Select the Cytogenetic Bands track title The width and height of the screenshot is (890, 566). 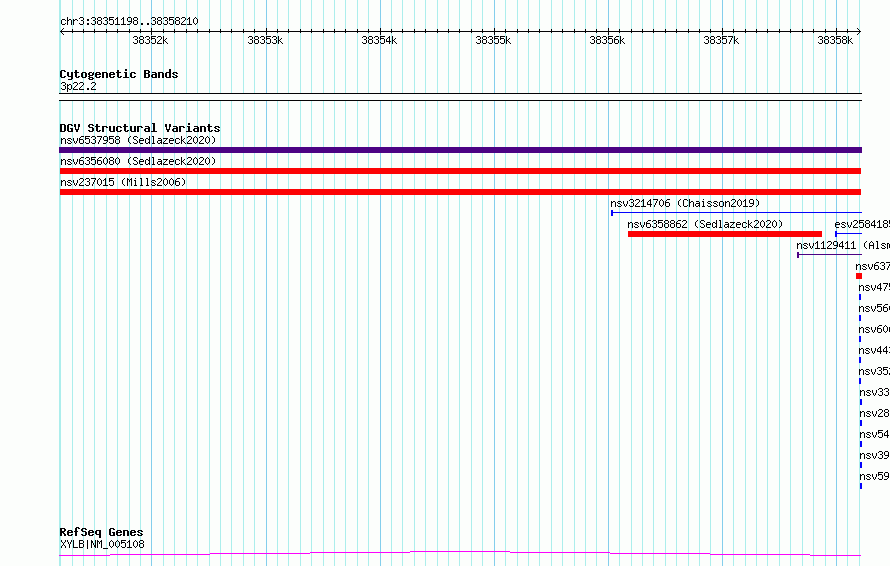point(119,74)
